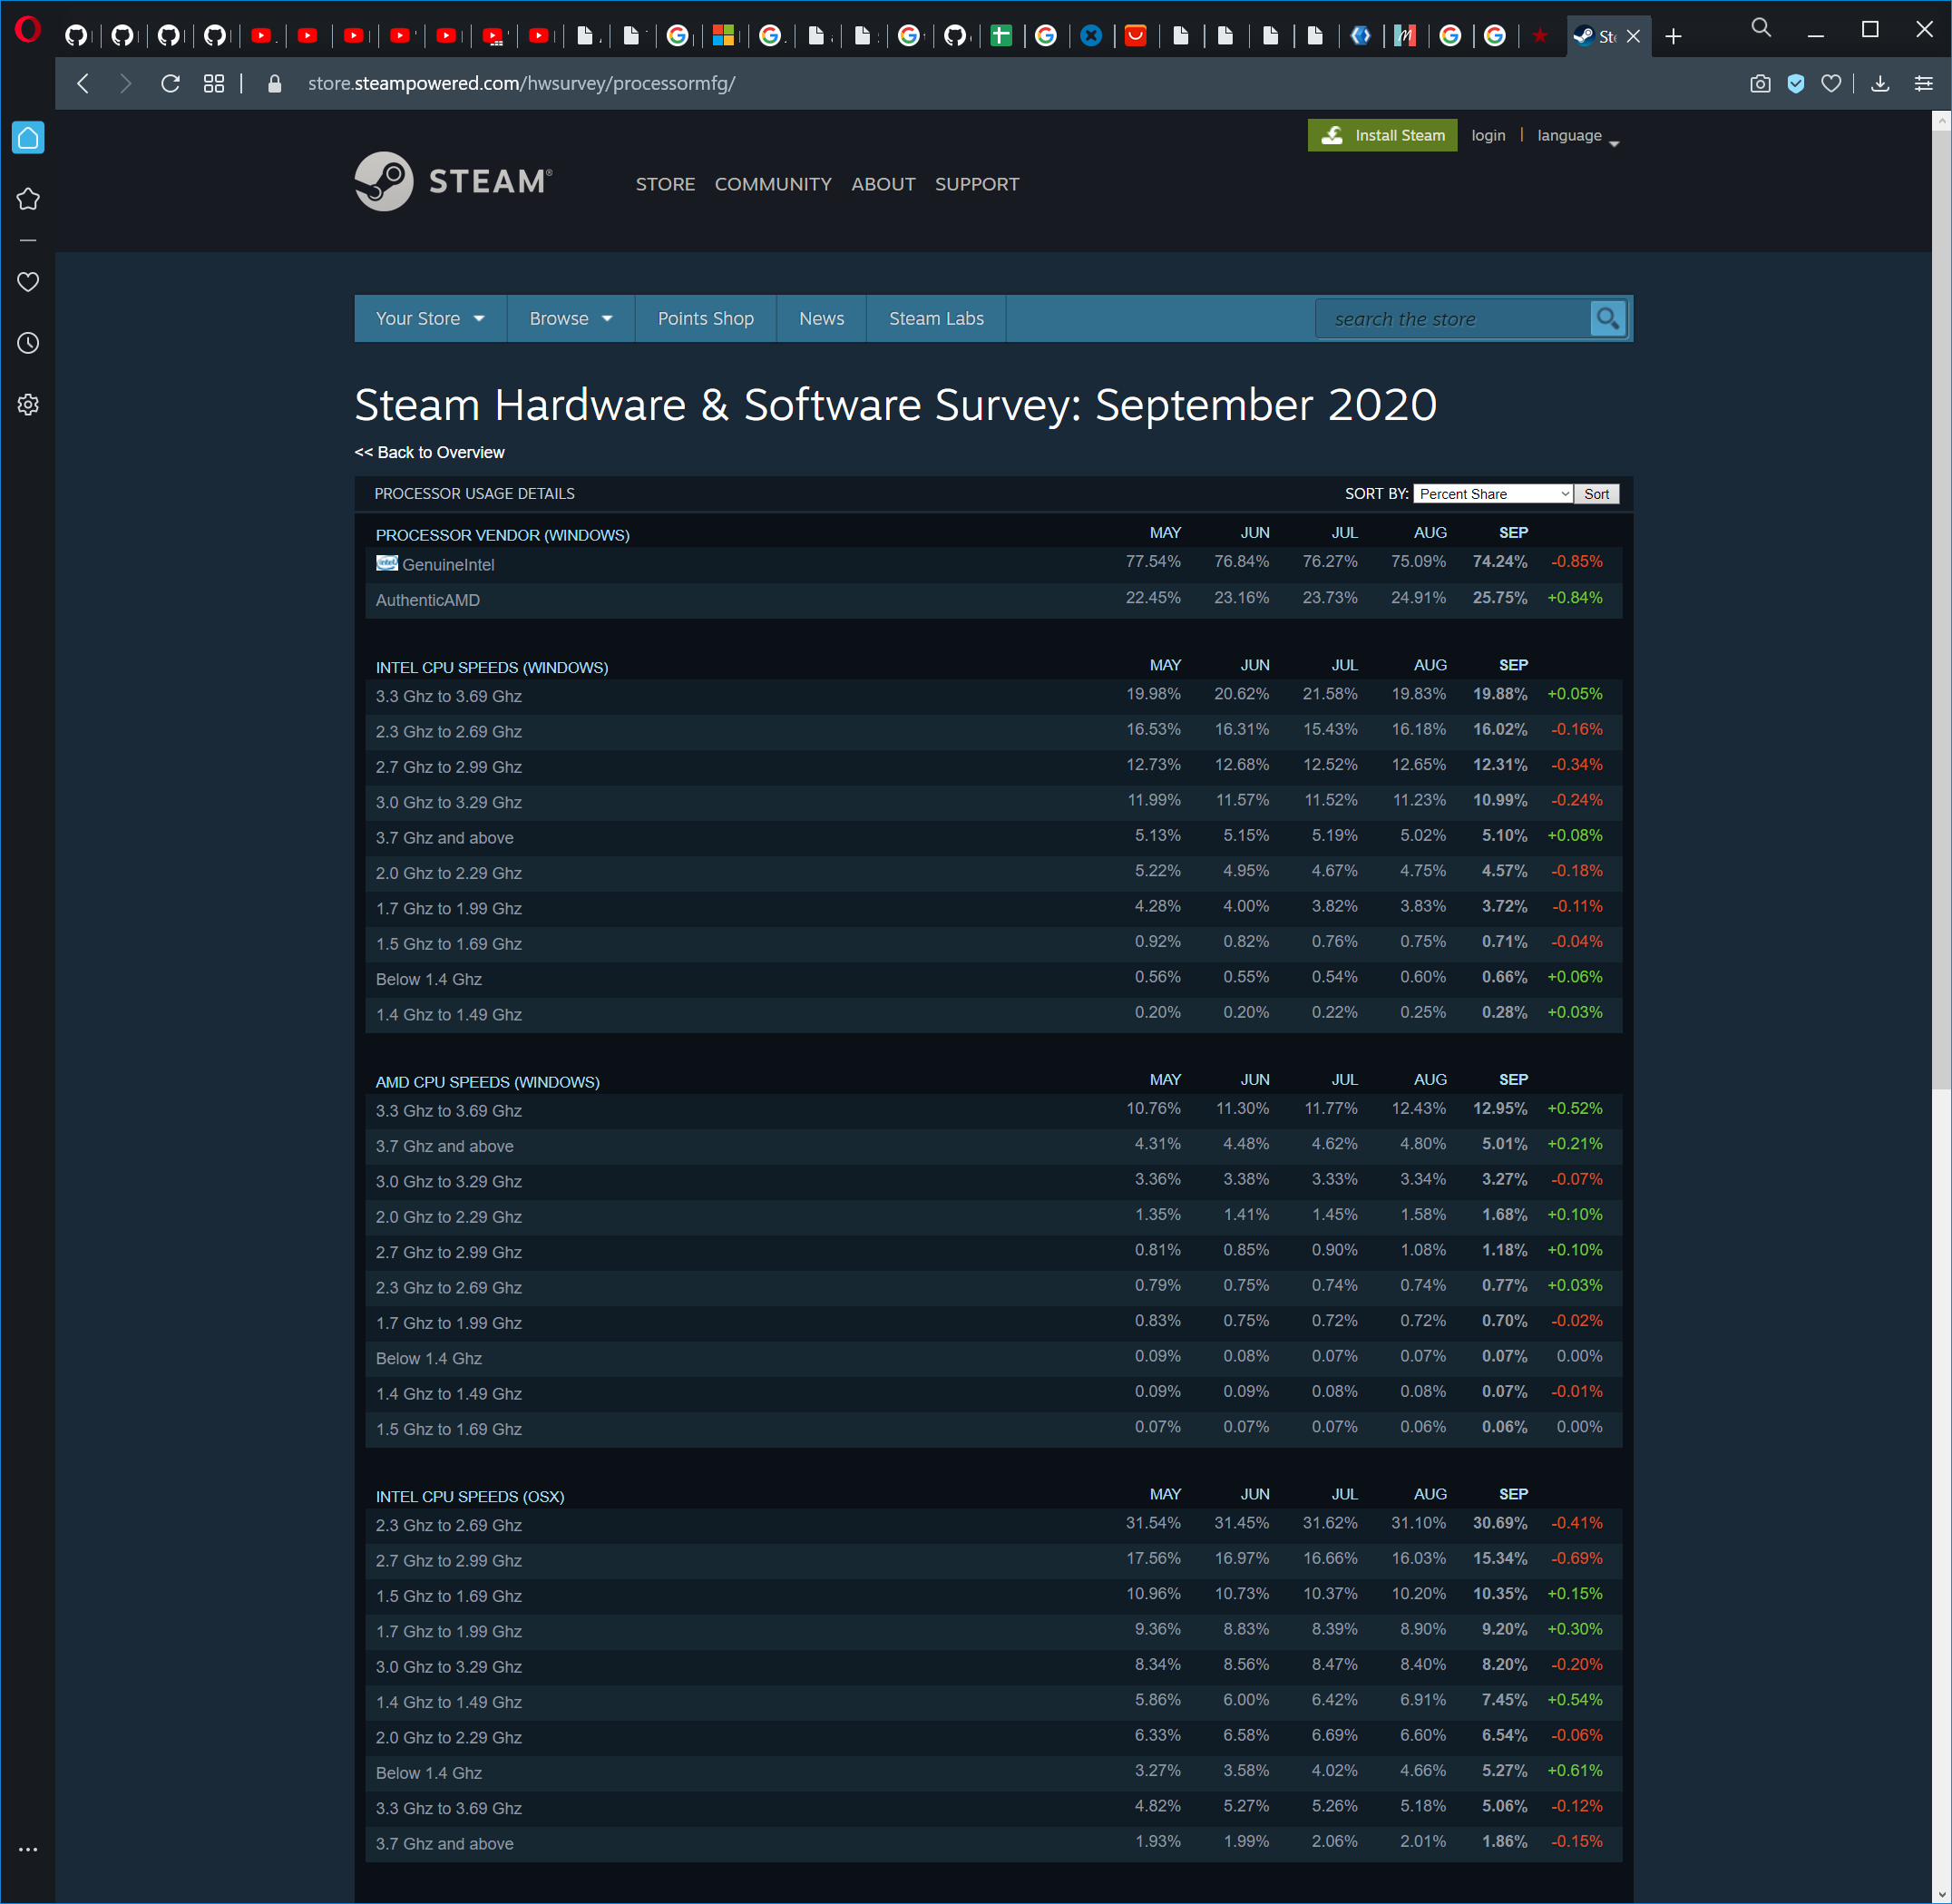This screenshot has width=1952, height=1904.
Task: Open the COMMUNITY menu
Action: (x=773, y=184)
